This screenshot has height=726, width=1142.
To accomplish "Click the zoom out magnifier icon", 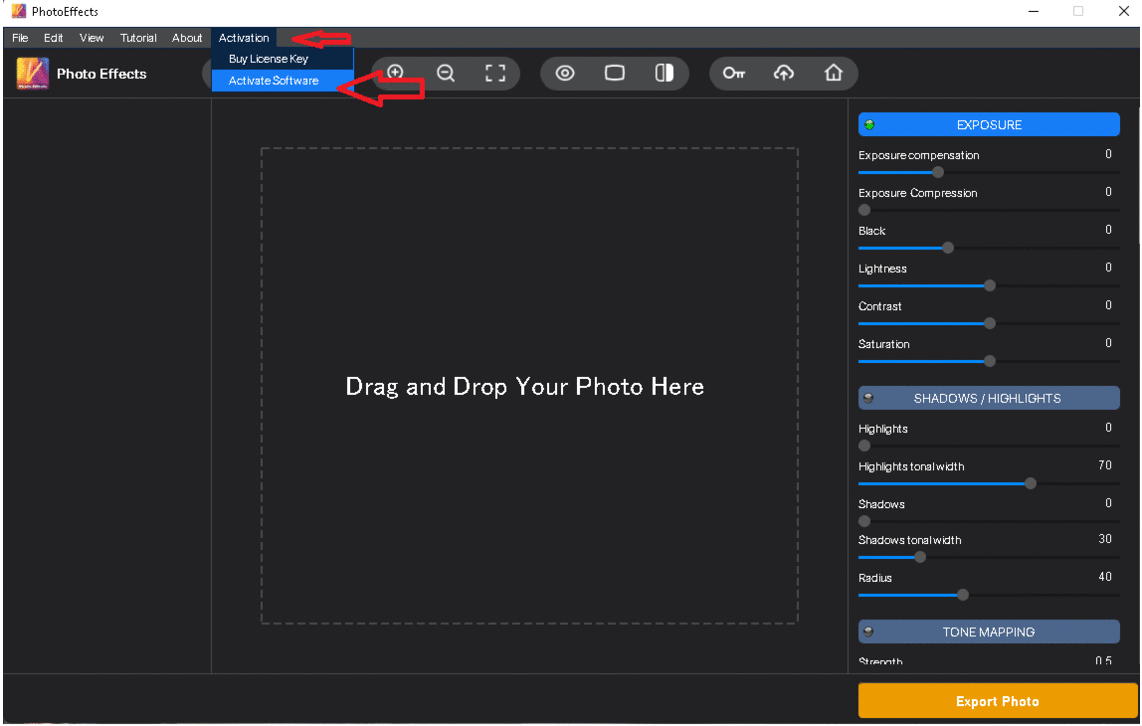I will (446, 73).
